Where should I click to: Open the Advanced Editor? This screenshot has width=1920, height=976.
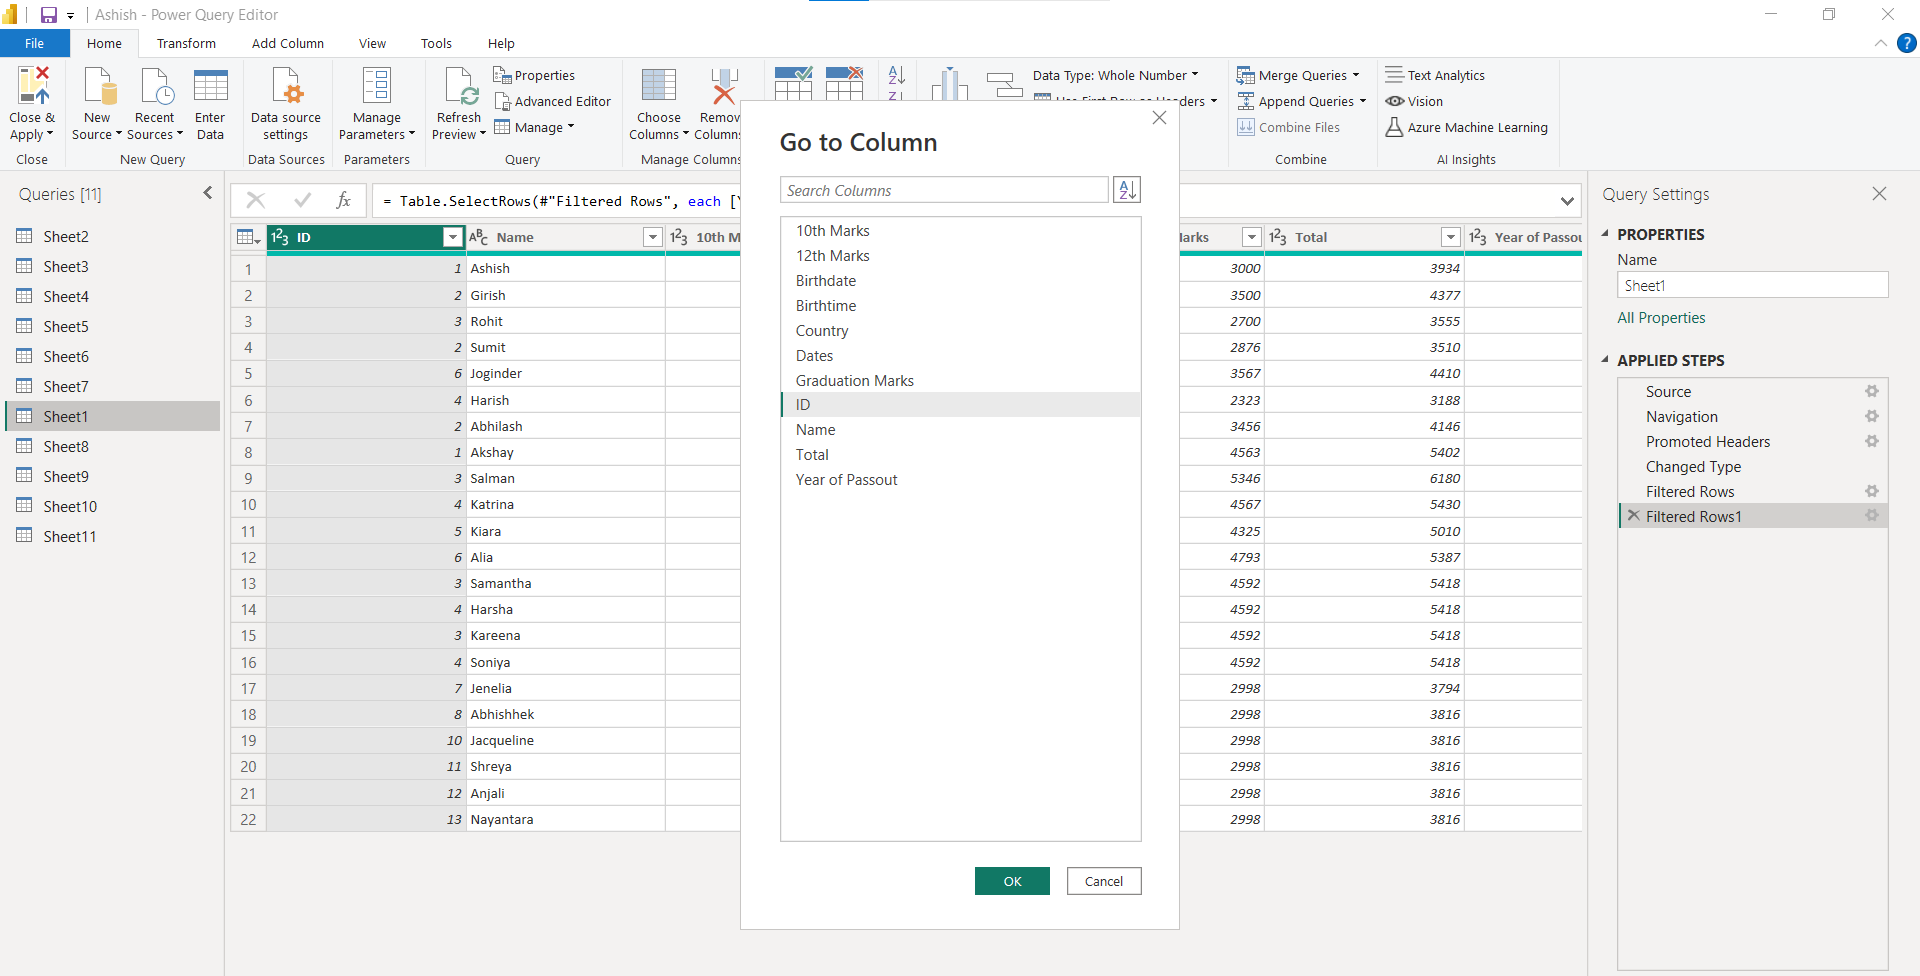pos(552,101)
